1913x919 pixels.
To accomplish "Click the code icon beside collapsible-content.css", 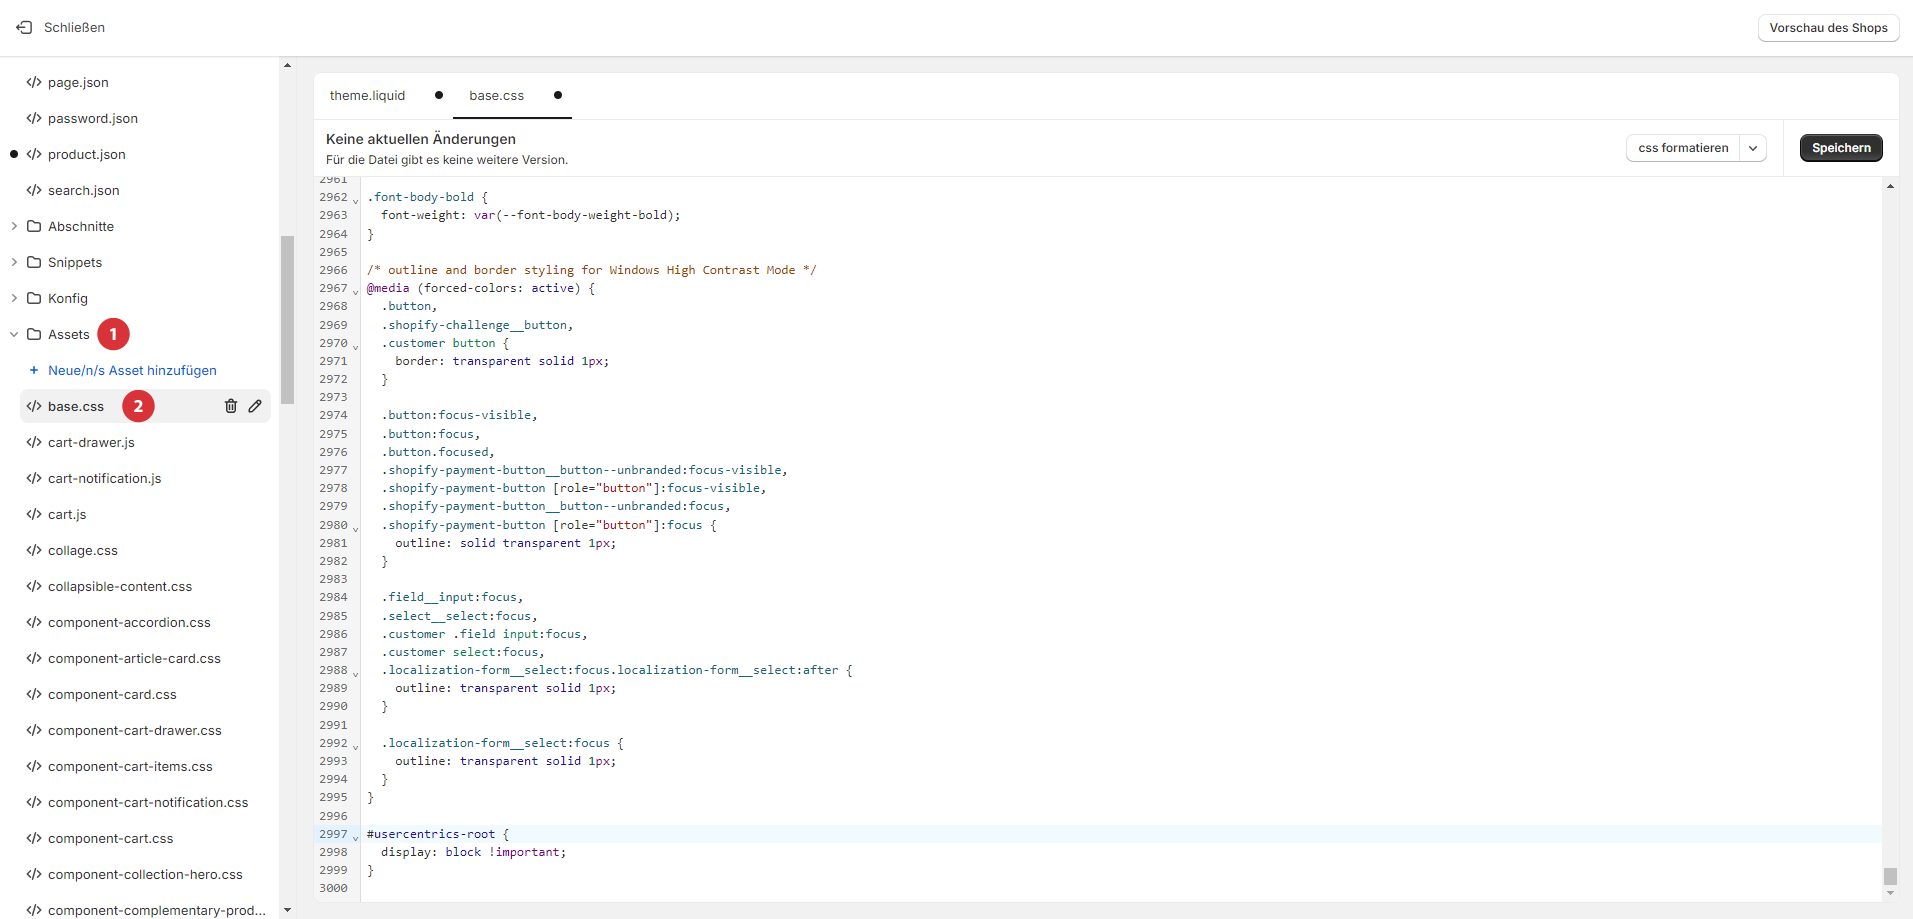I will point(34,586).
